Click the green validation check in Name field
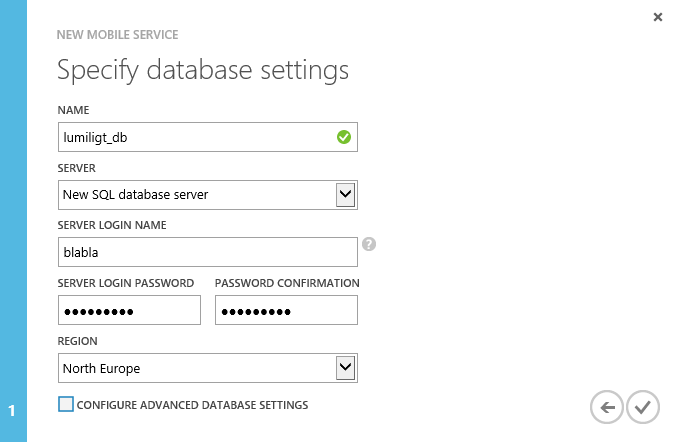 coord(343,137)
